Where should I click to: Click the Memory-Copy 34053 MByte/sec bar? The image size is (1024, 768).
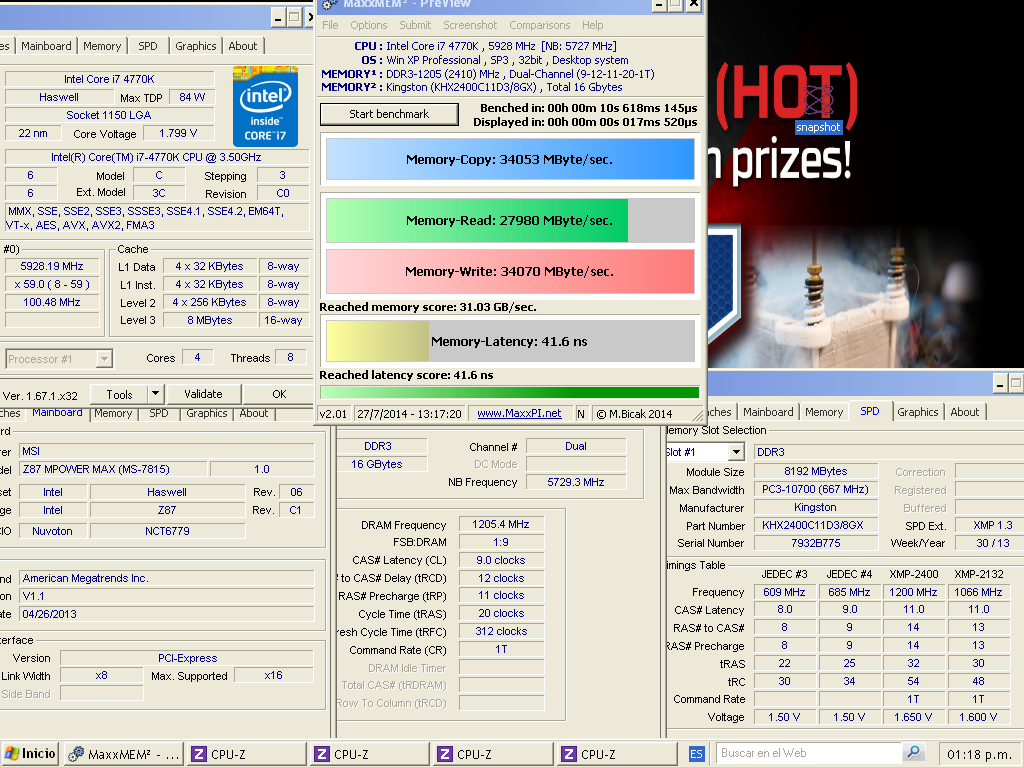509,159
